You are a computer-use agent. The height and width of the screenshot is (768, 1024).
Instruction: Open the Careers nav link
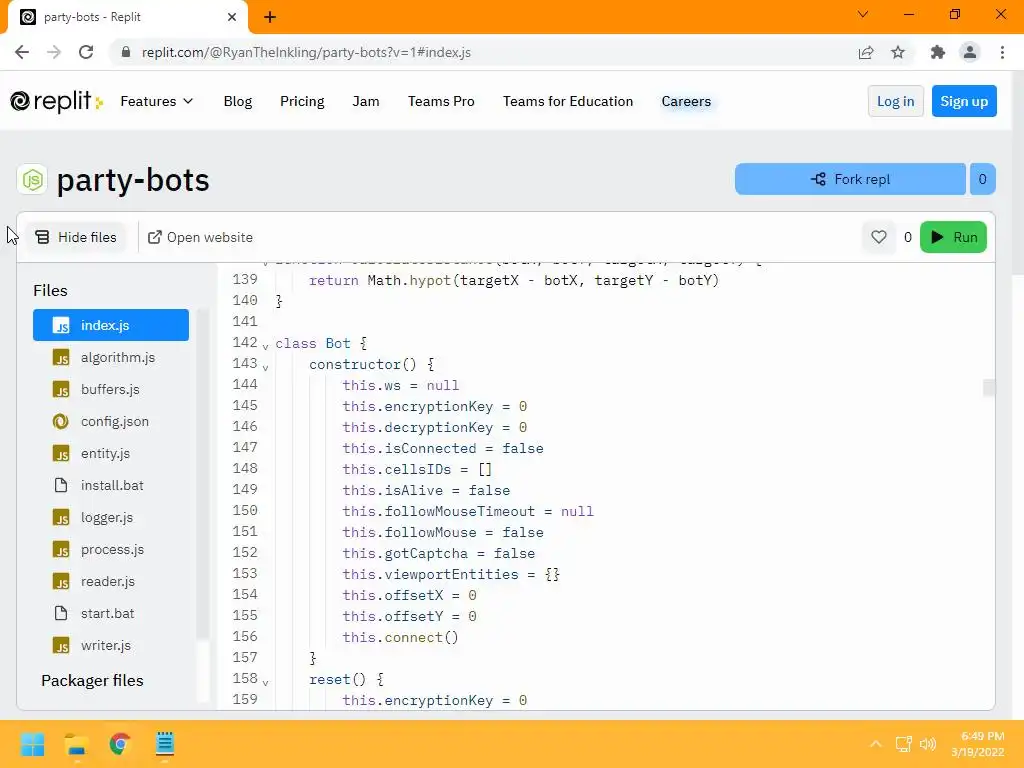686,101
